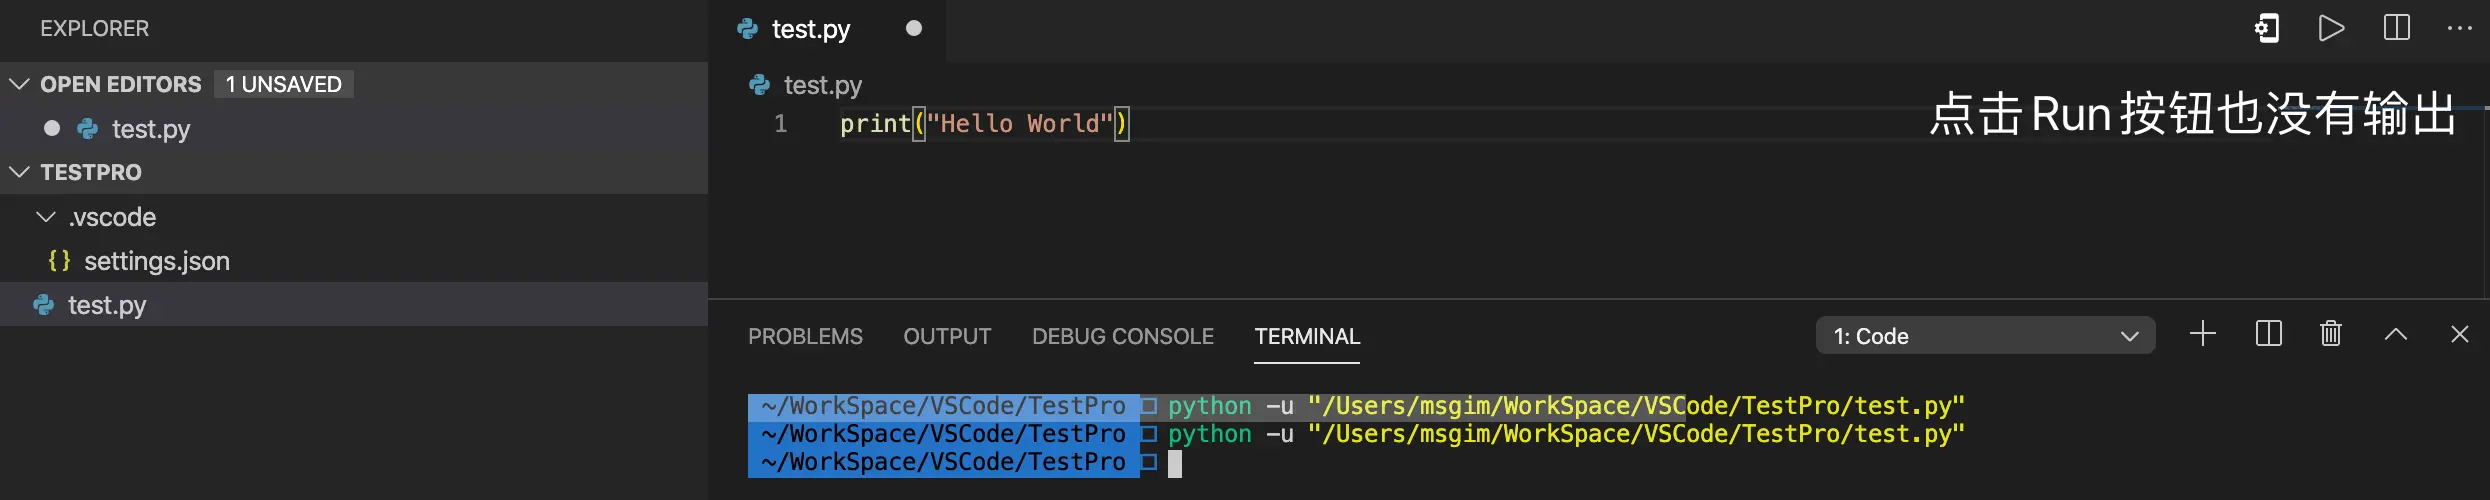Open the '1: Code' terminal dropdown
The height and width of the screenshot is (500, 2490).
point(1984,336)
